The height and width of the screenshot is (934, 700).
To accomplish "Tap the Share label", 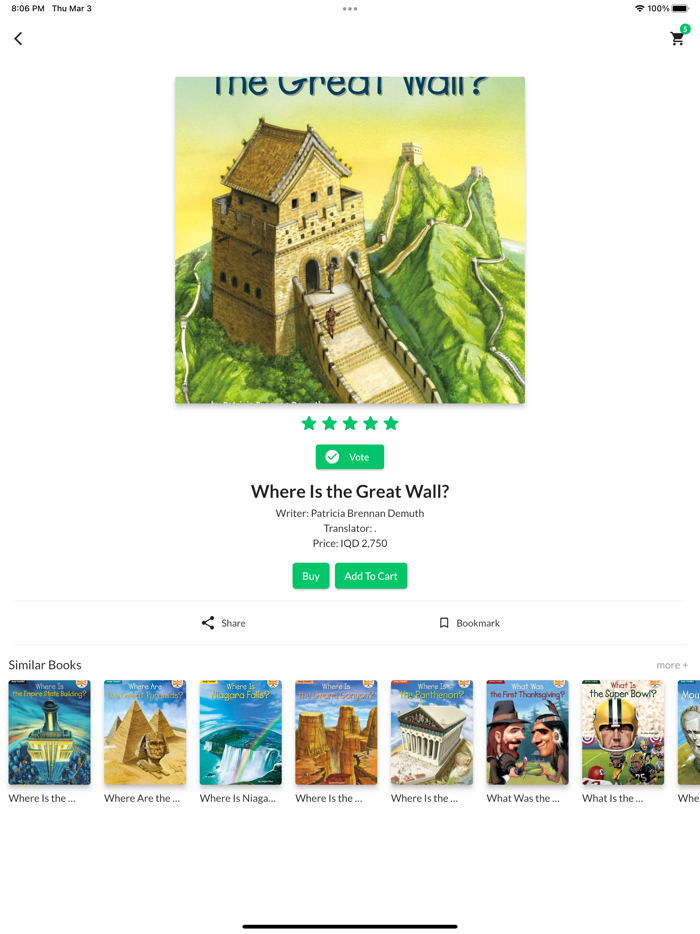I will [x=234, y=623].
